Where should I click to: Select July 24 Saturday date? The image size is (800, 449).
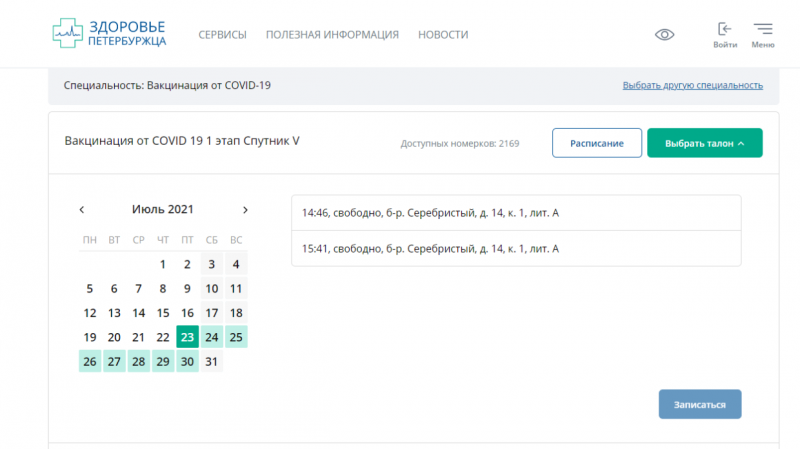click(x=211, y=337)
